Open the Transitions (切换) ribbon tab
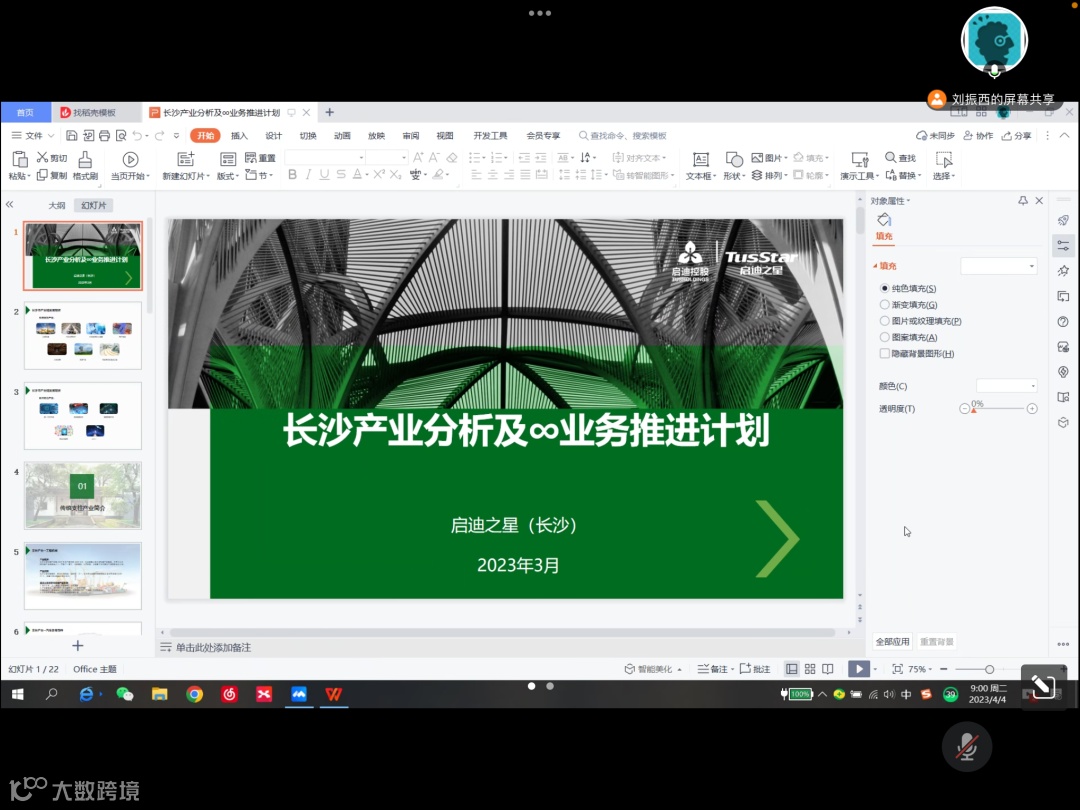 [308, 136]
